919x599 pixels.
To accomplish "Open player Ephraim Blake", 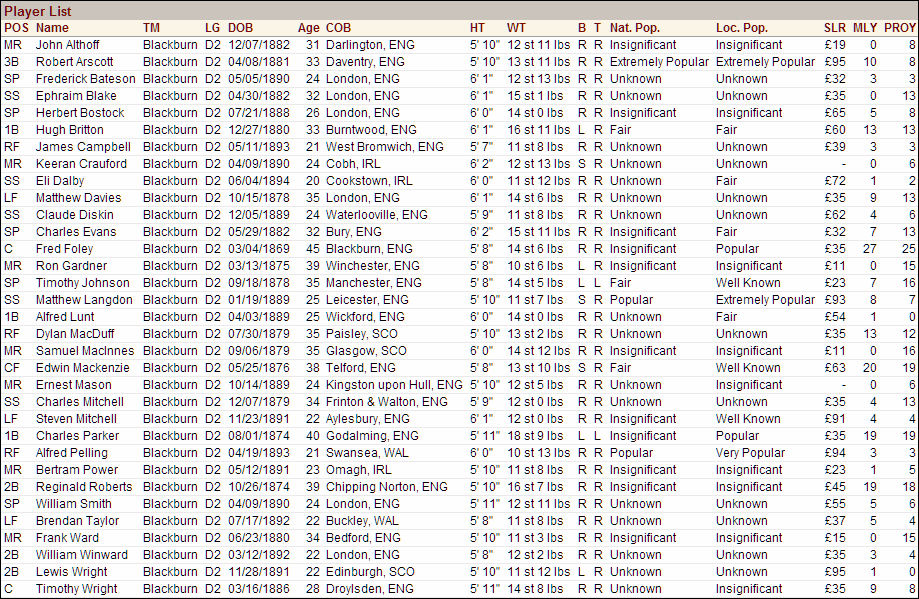I will click(76, 96).
